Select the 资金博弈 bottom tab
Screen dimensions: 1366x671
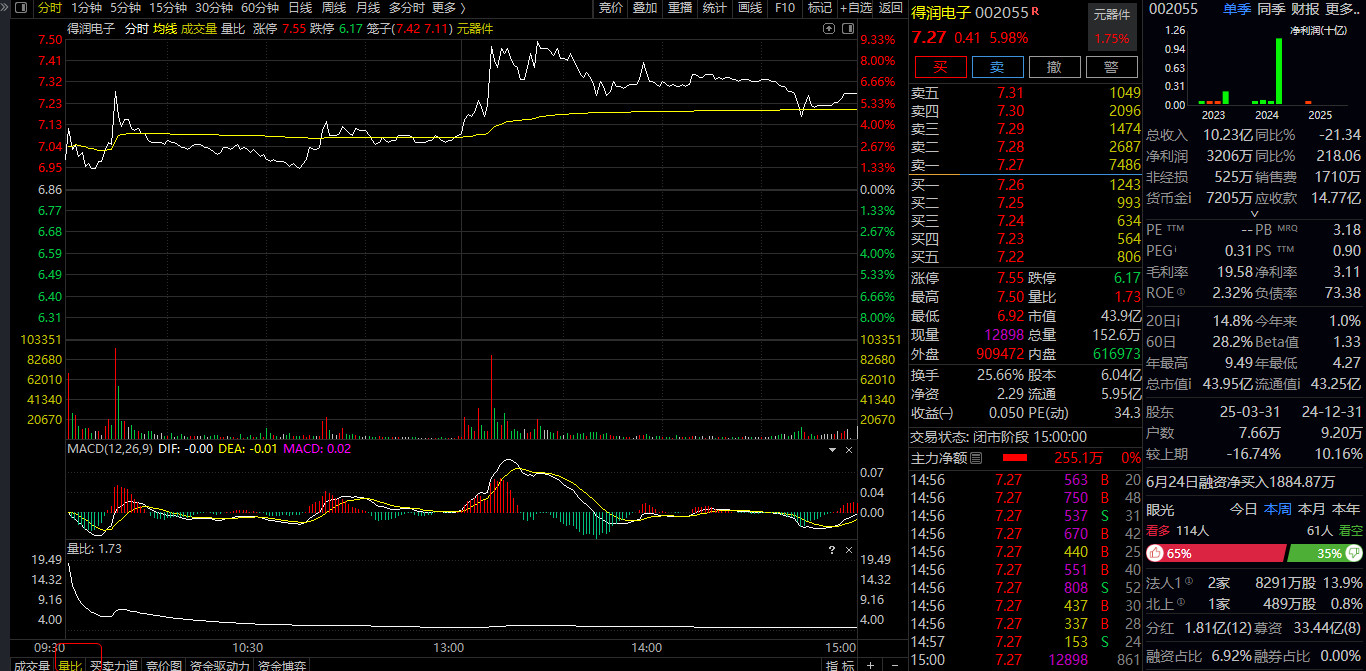(281, 665)
